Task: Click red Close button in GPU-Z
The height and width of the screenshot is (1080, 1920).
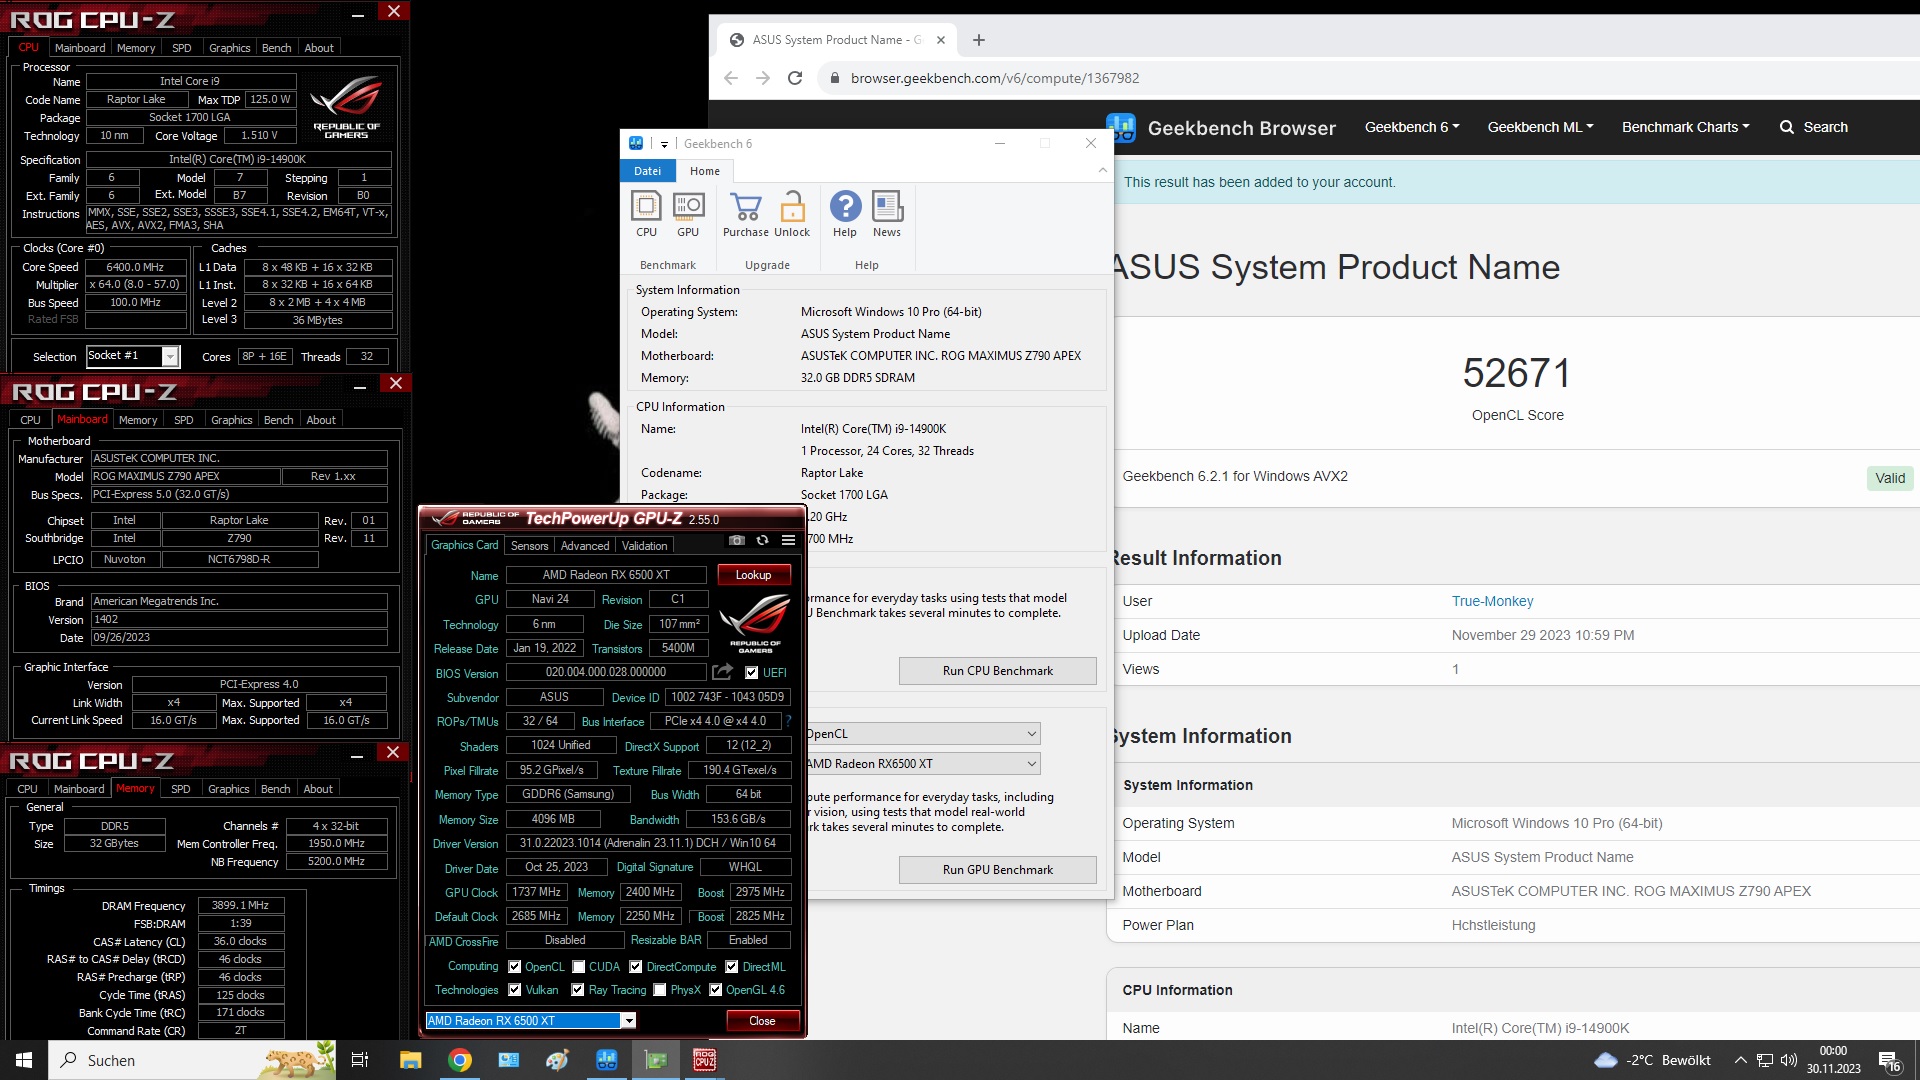Action: pos(762,1021)
